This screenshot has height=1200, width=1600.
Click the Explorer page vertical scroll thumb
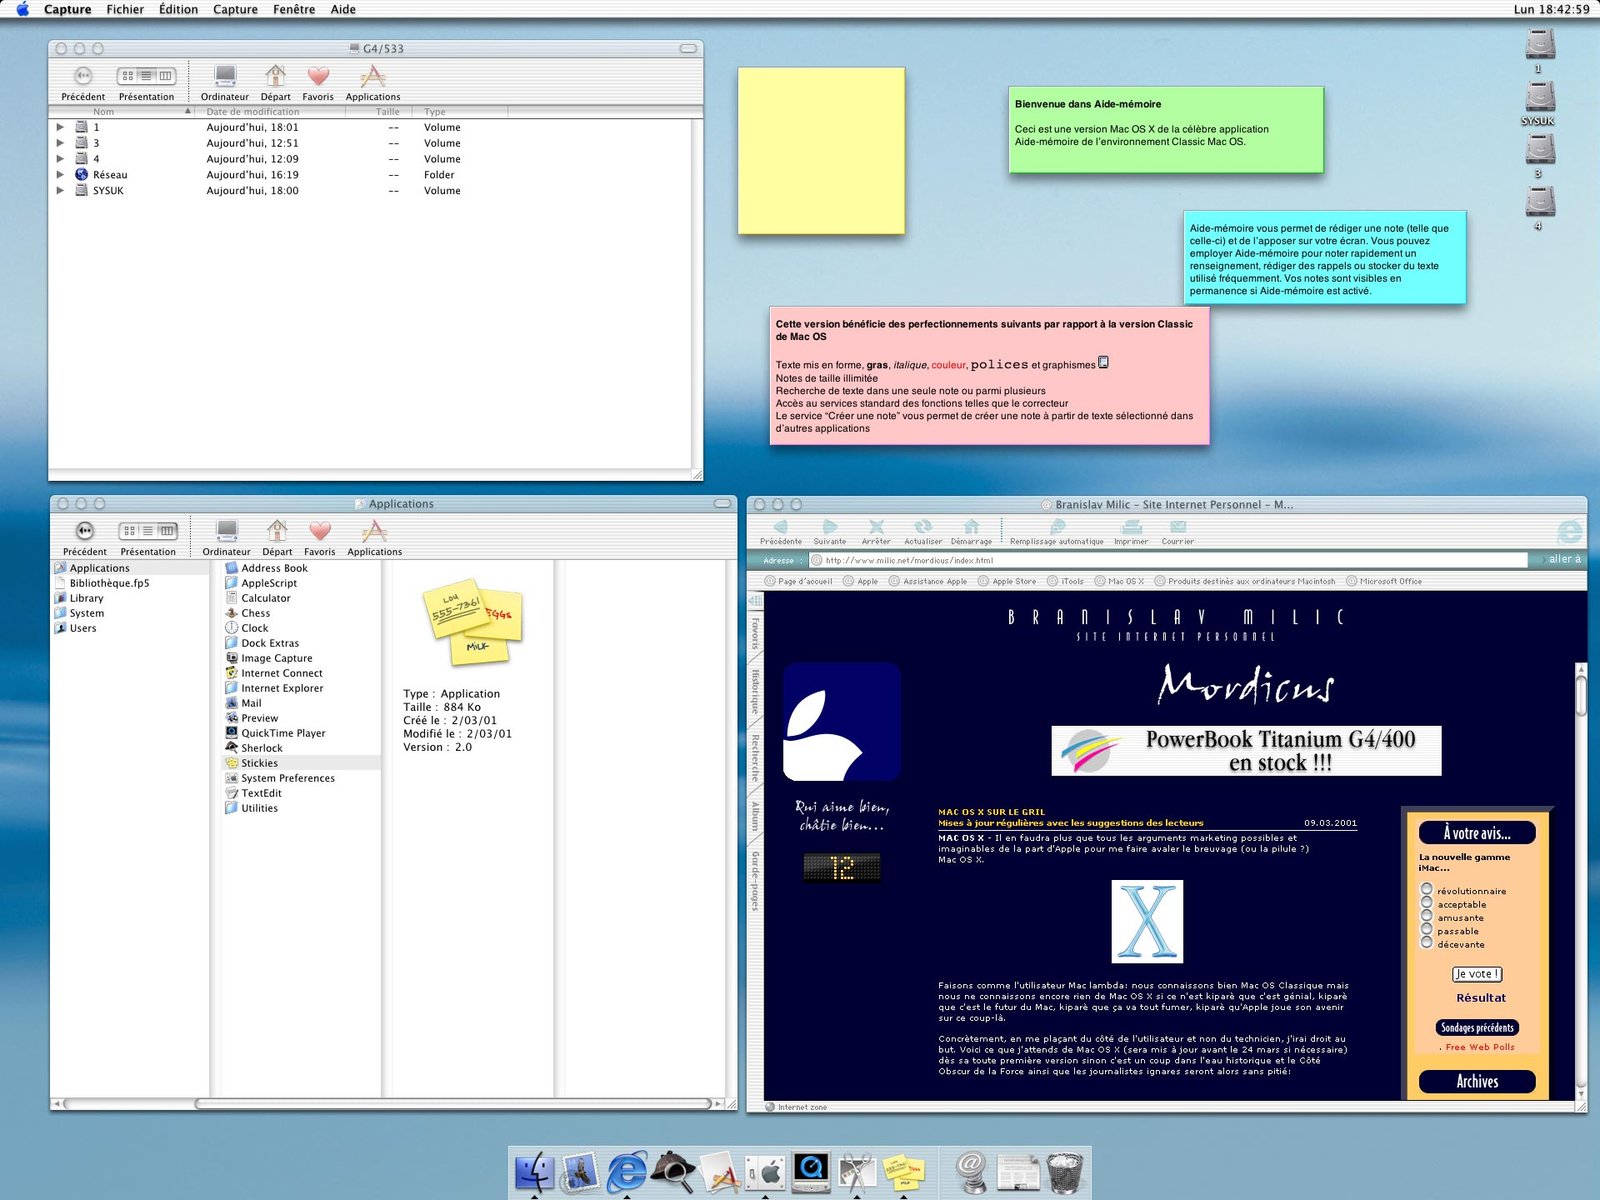[1581, 696]
